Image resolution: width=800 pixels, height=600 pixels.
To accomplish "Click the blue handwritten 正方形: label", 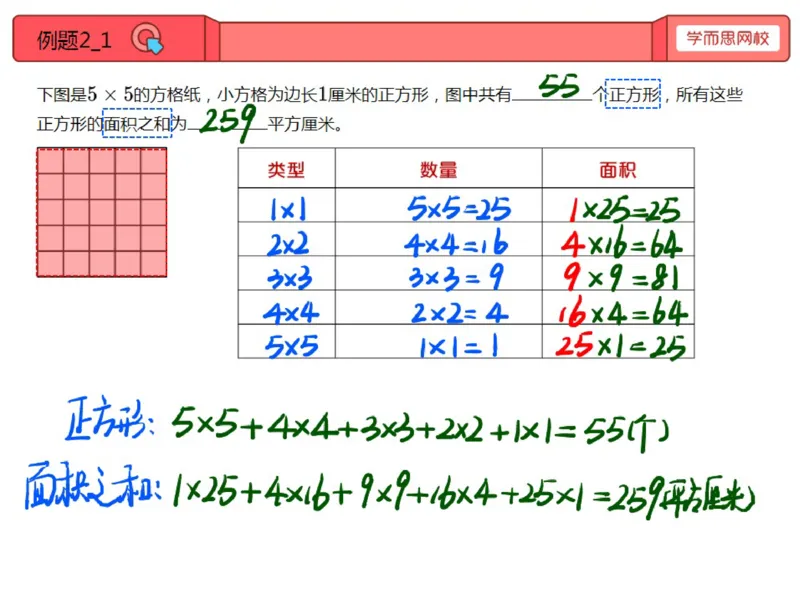I will [109, 418].
